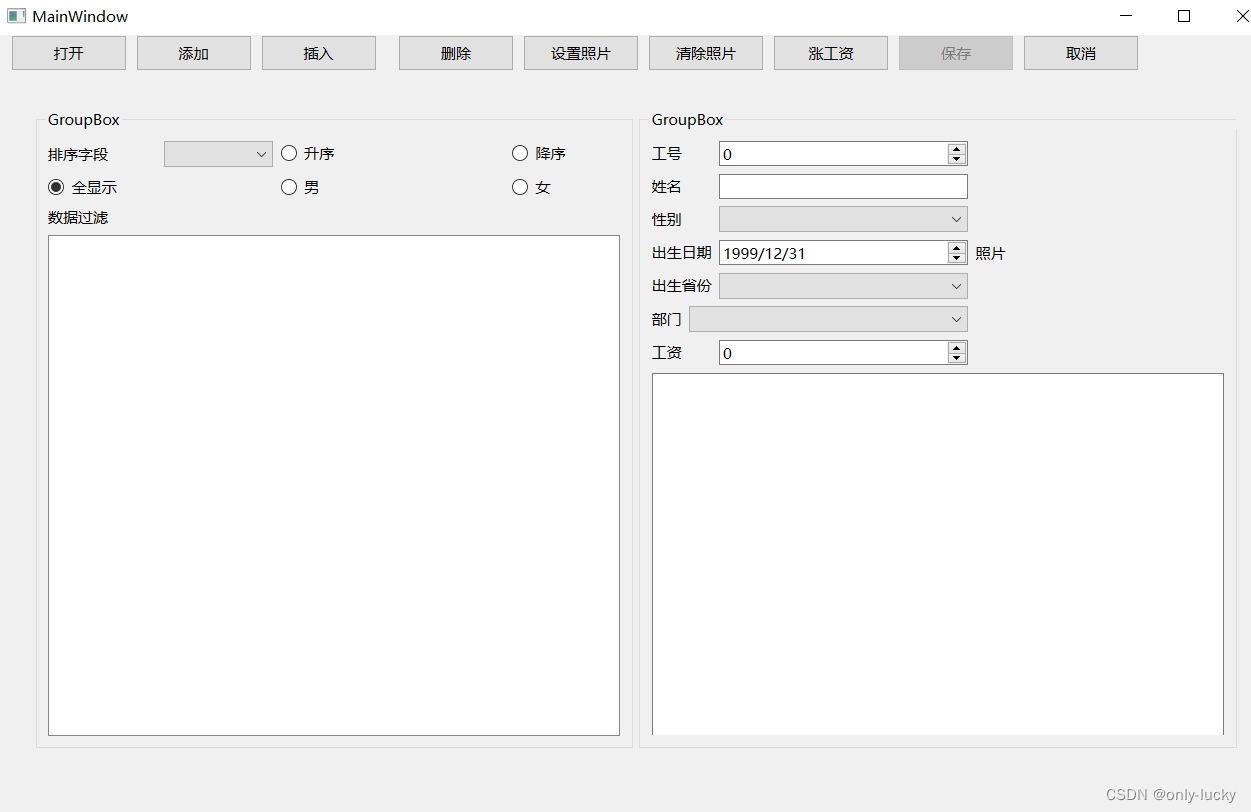Click the 设置照片 button

pyautogui.click(x=581, y=53)
